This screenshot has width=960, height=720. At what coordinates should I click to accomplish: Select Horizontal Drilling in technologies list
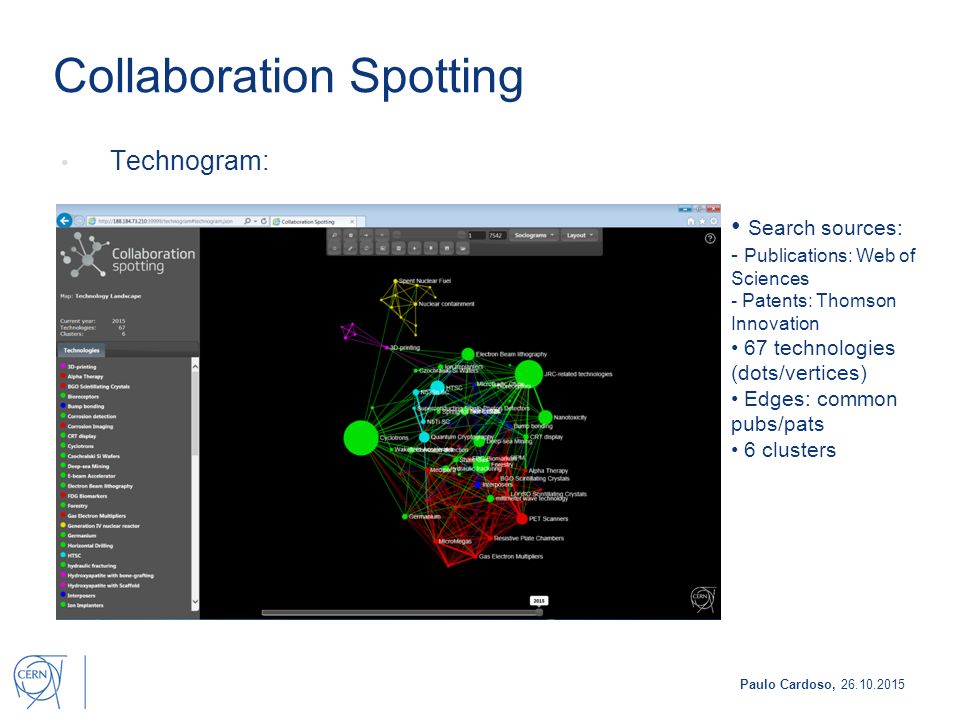(x=86, y=546)
